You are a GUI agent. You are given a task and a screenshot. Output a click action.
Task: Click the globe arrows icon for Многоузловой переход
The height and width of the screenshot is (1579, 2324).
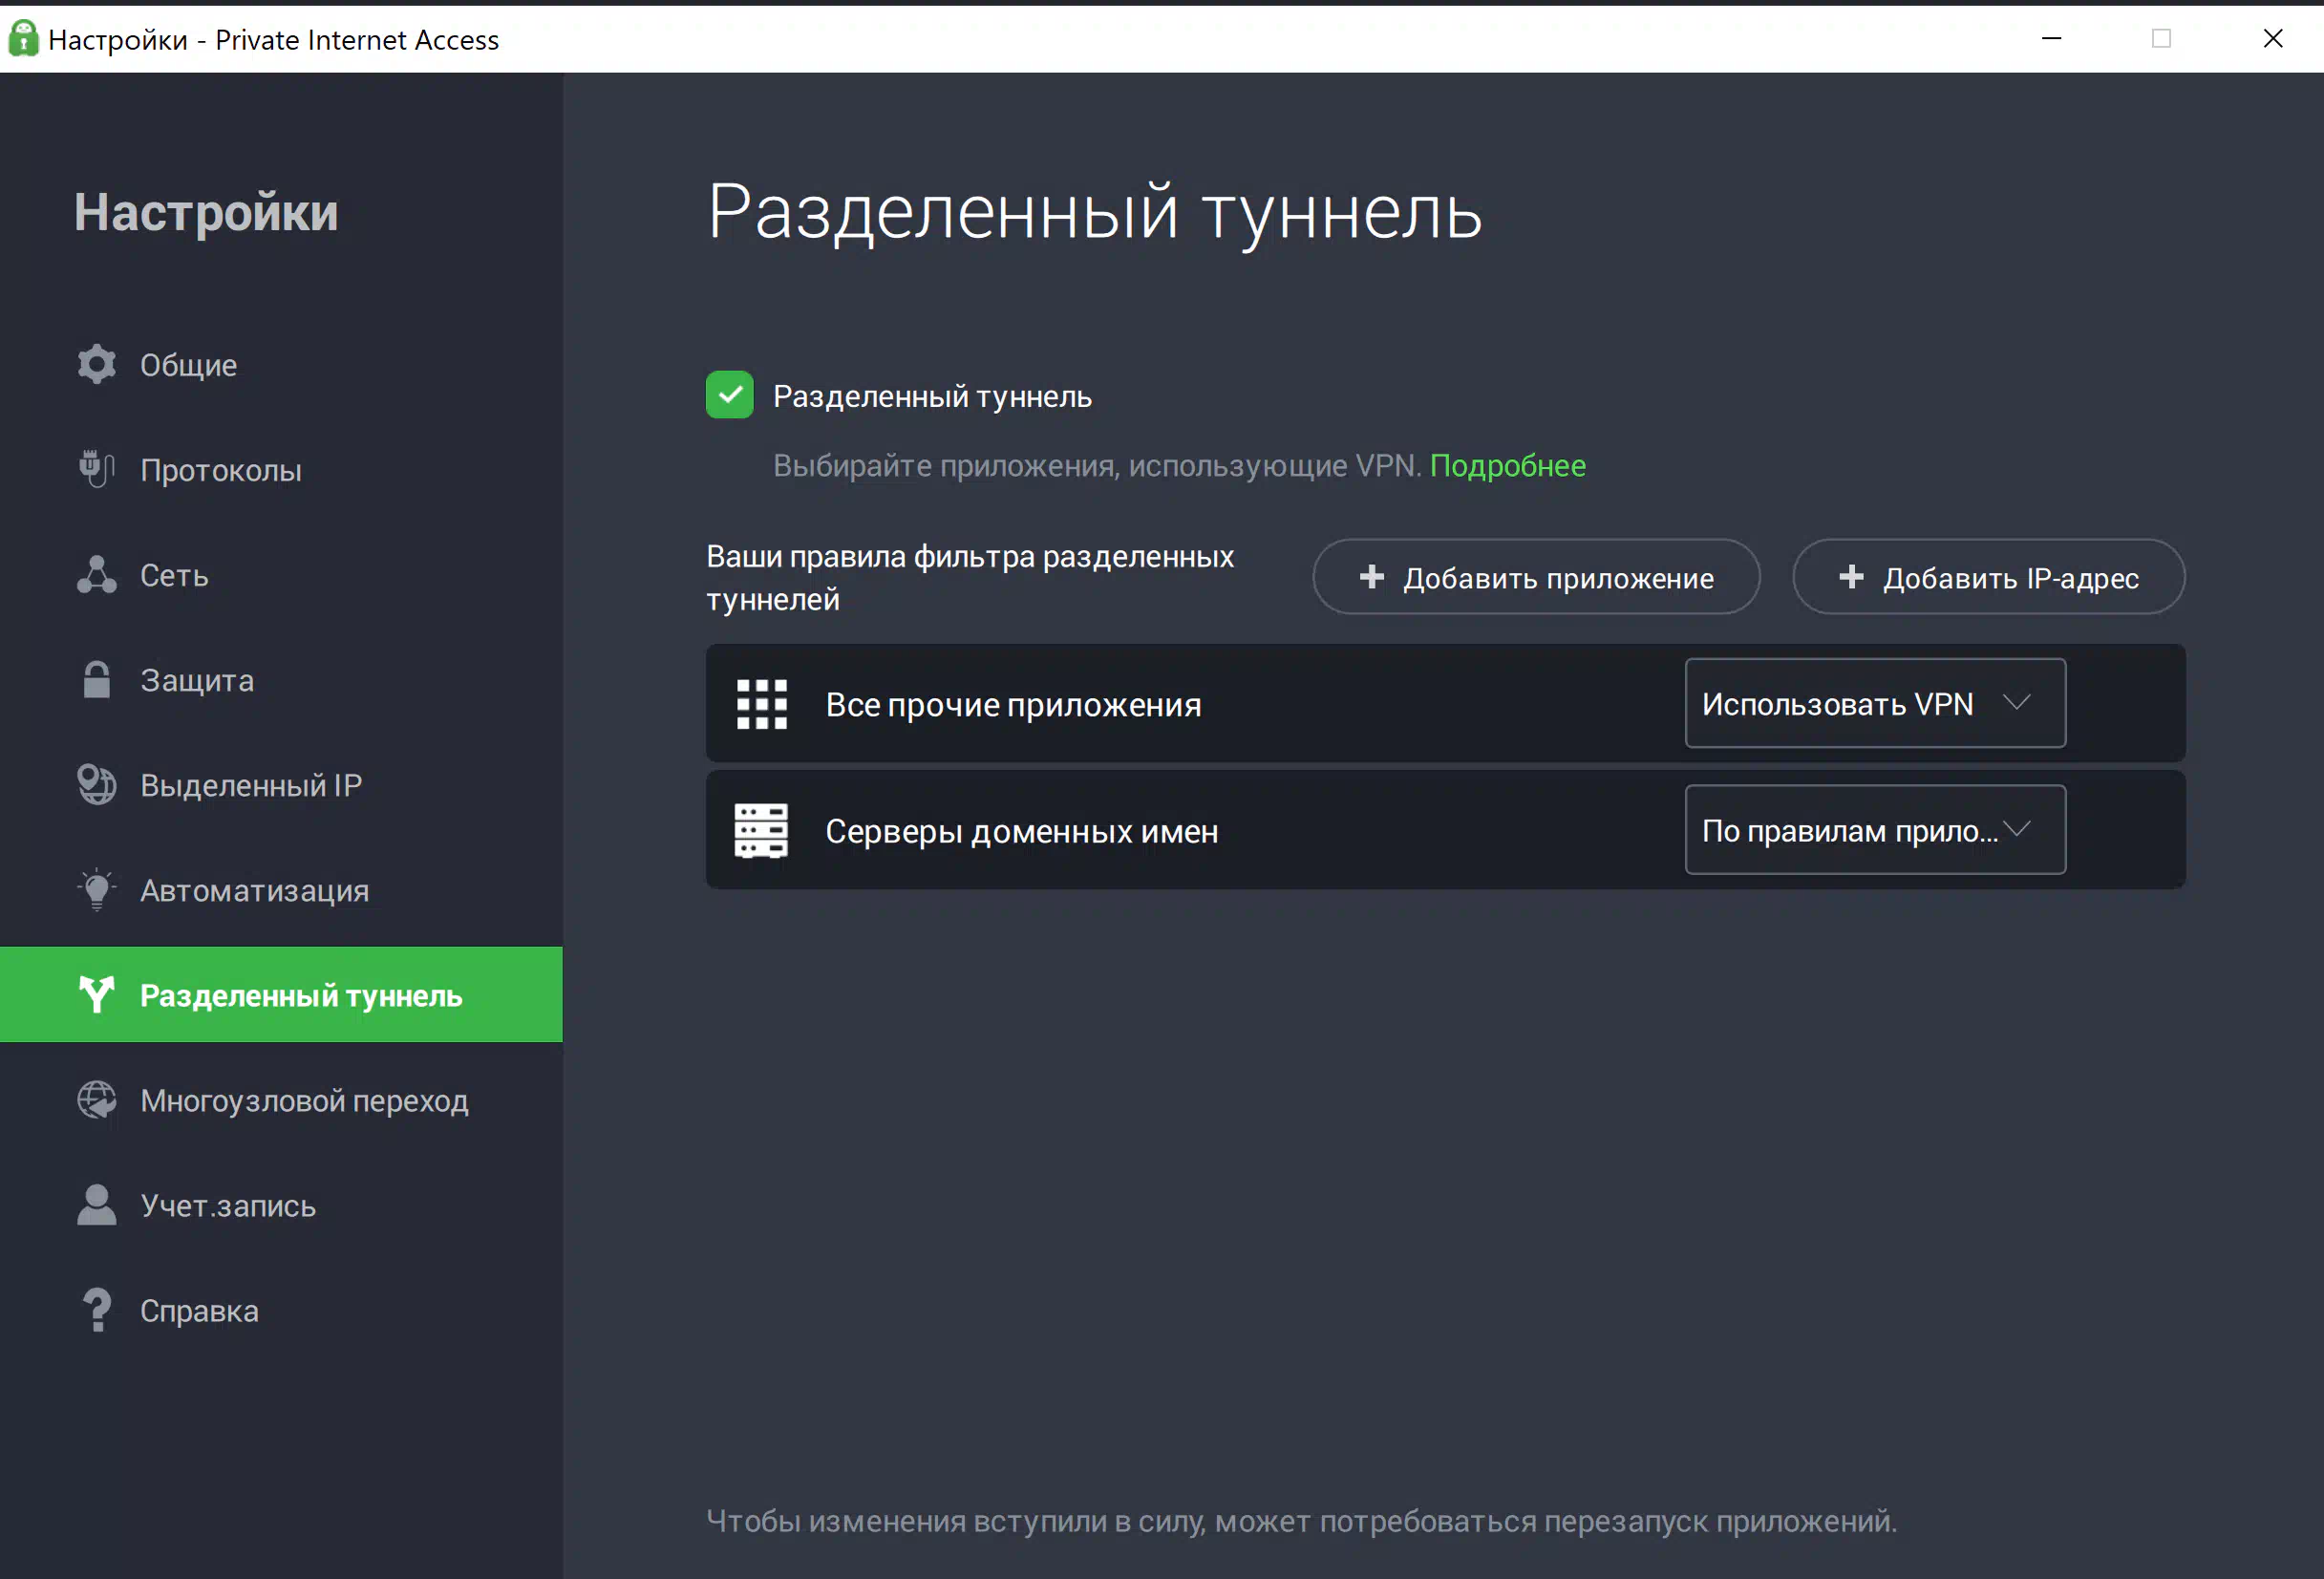tap(97, 1100)
